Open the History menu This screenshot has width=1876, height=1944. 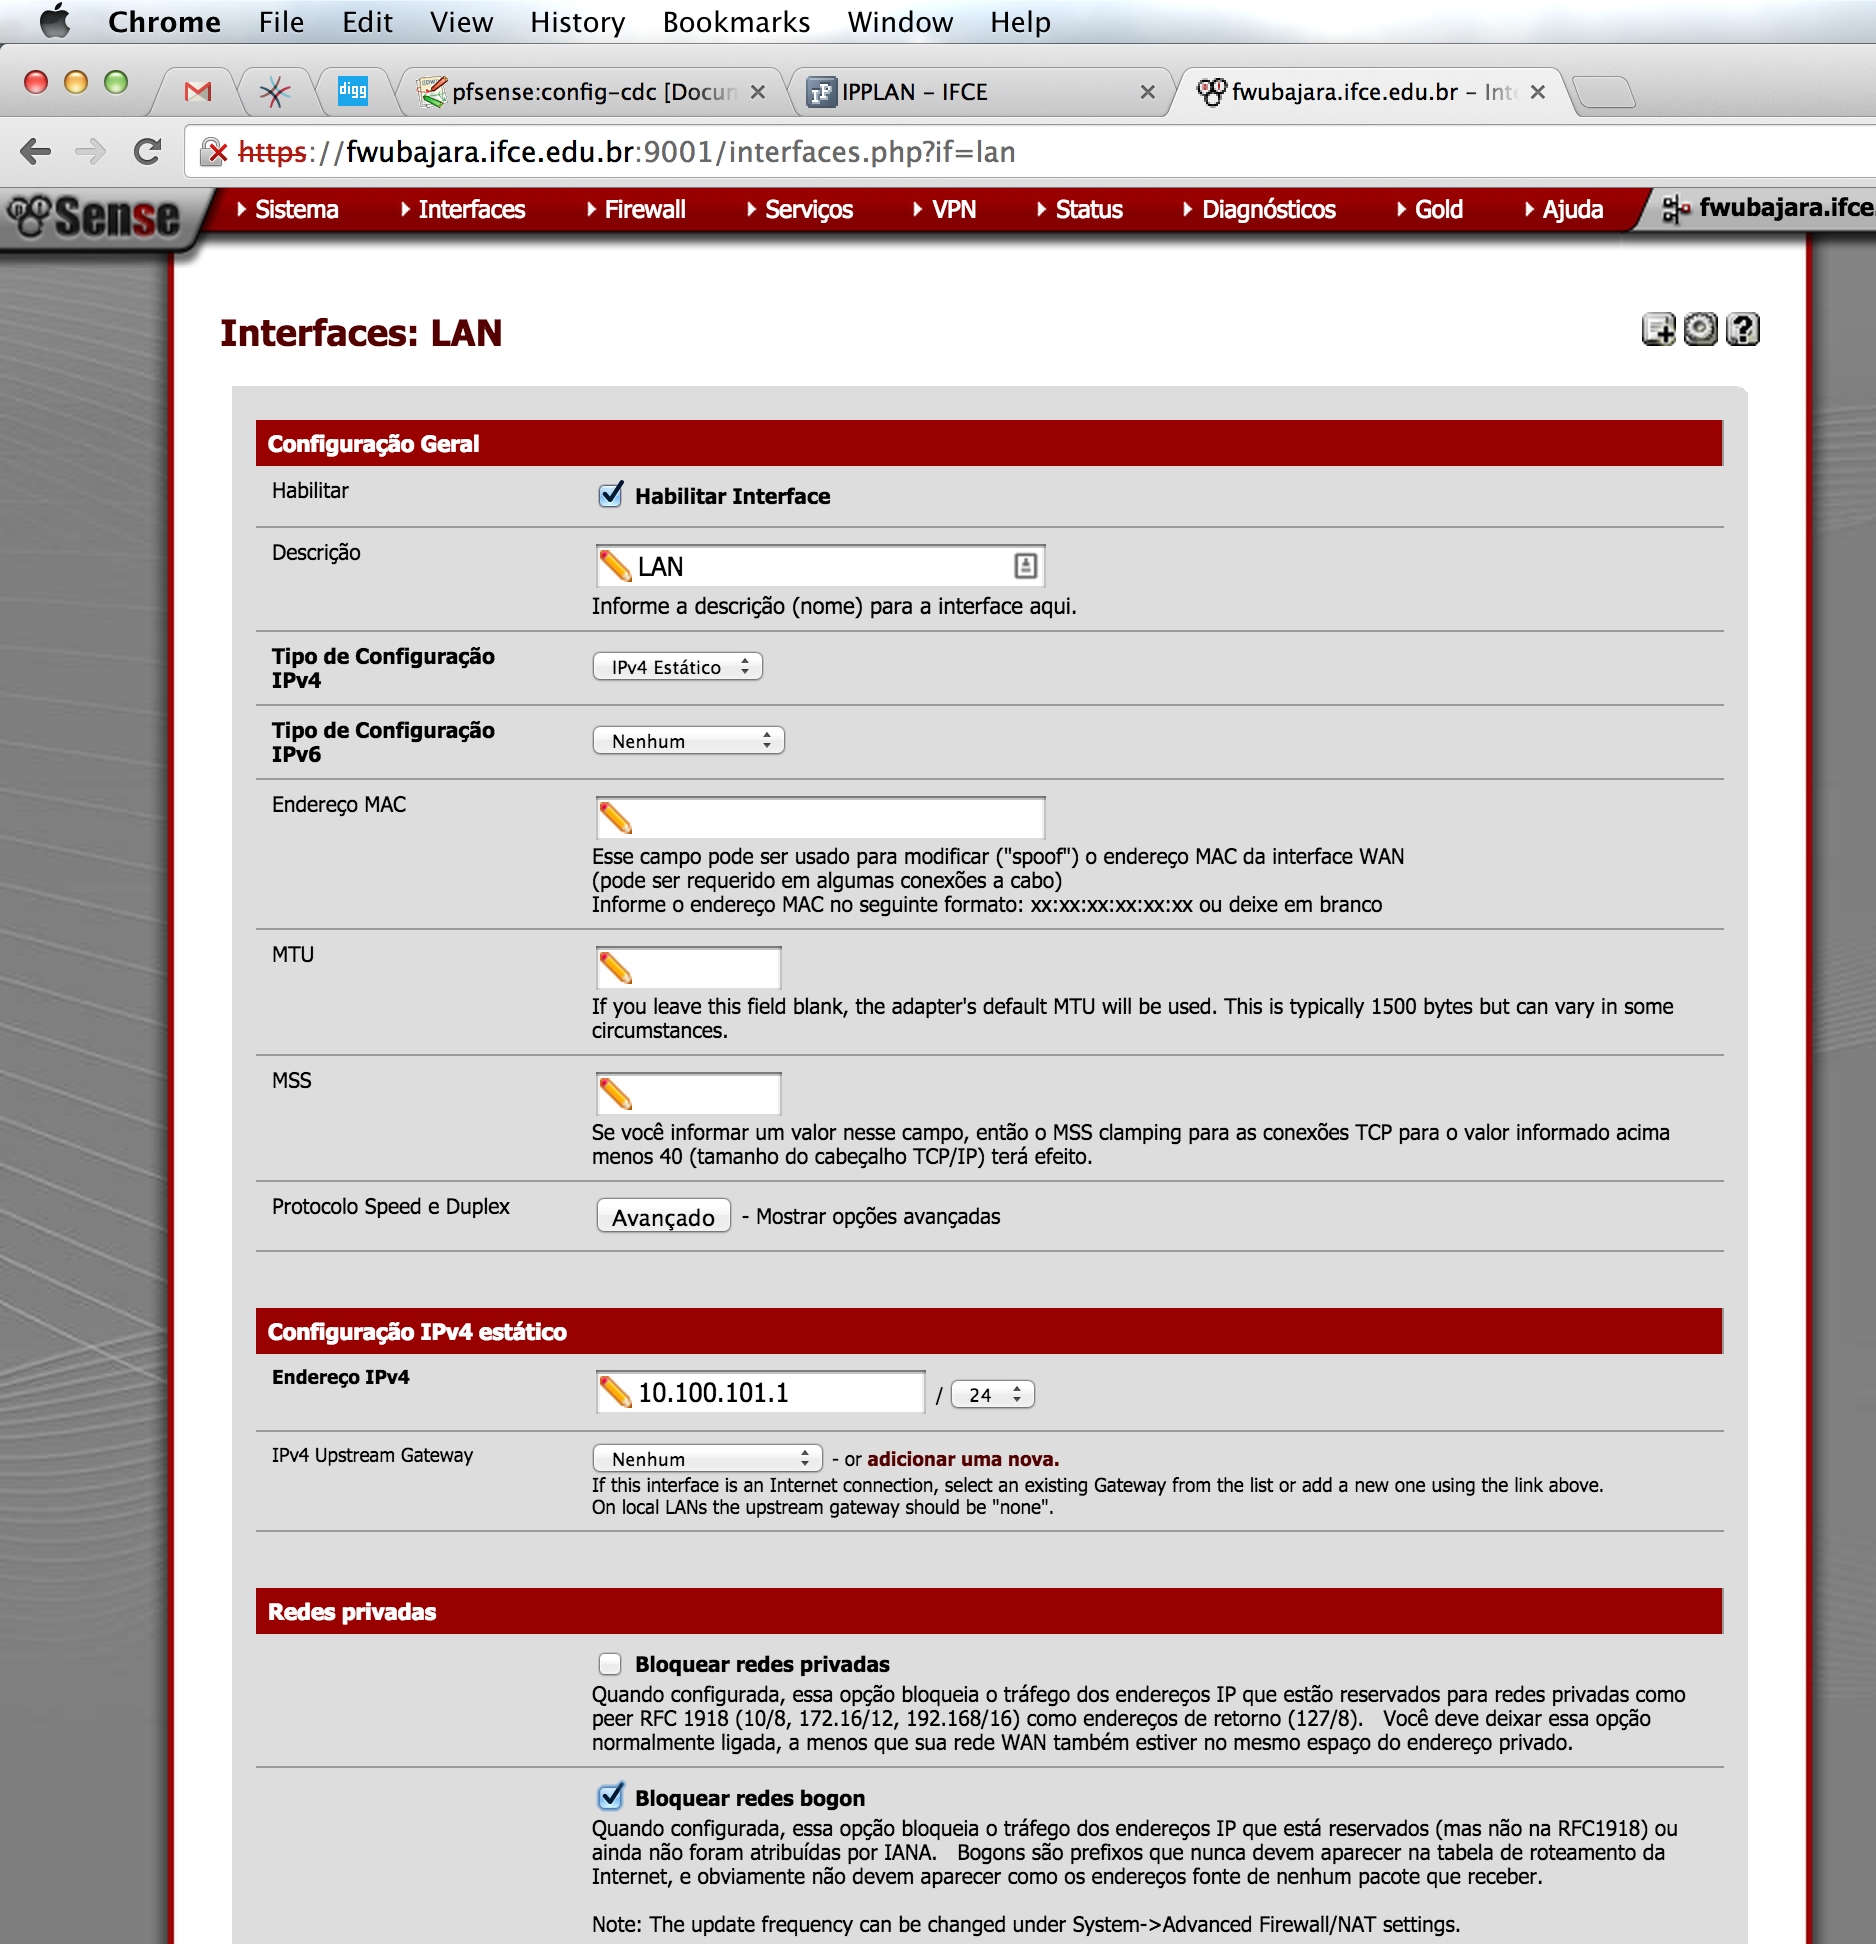pos(577,22)
